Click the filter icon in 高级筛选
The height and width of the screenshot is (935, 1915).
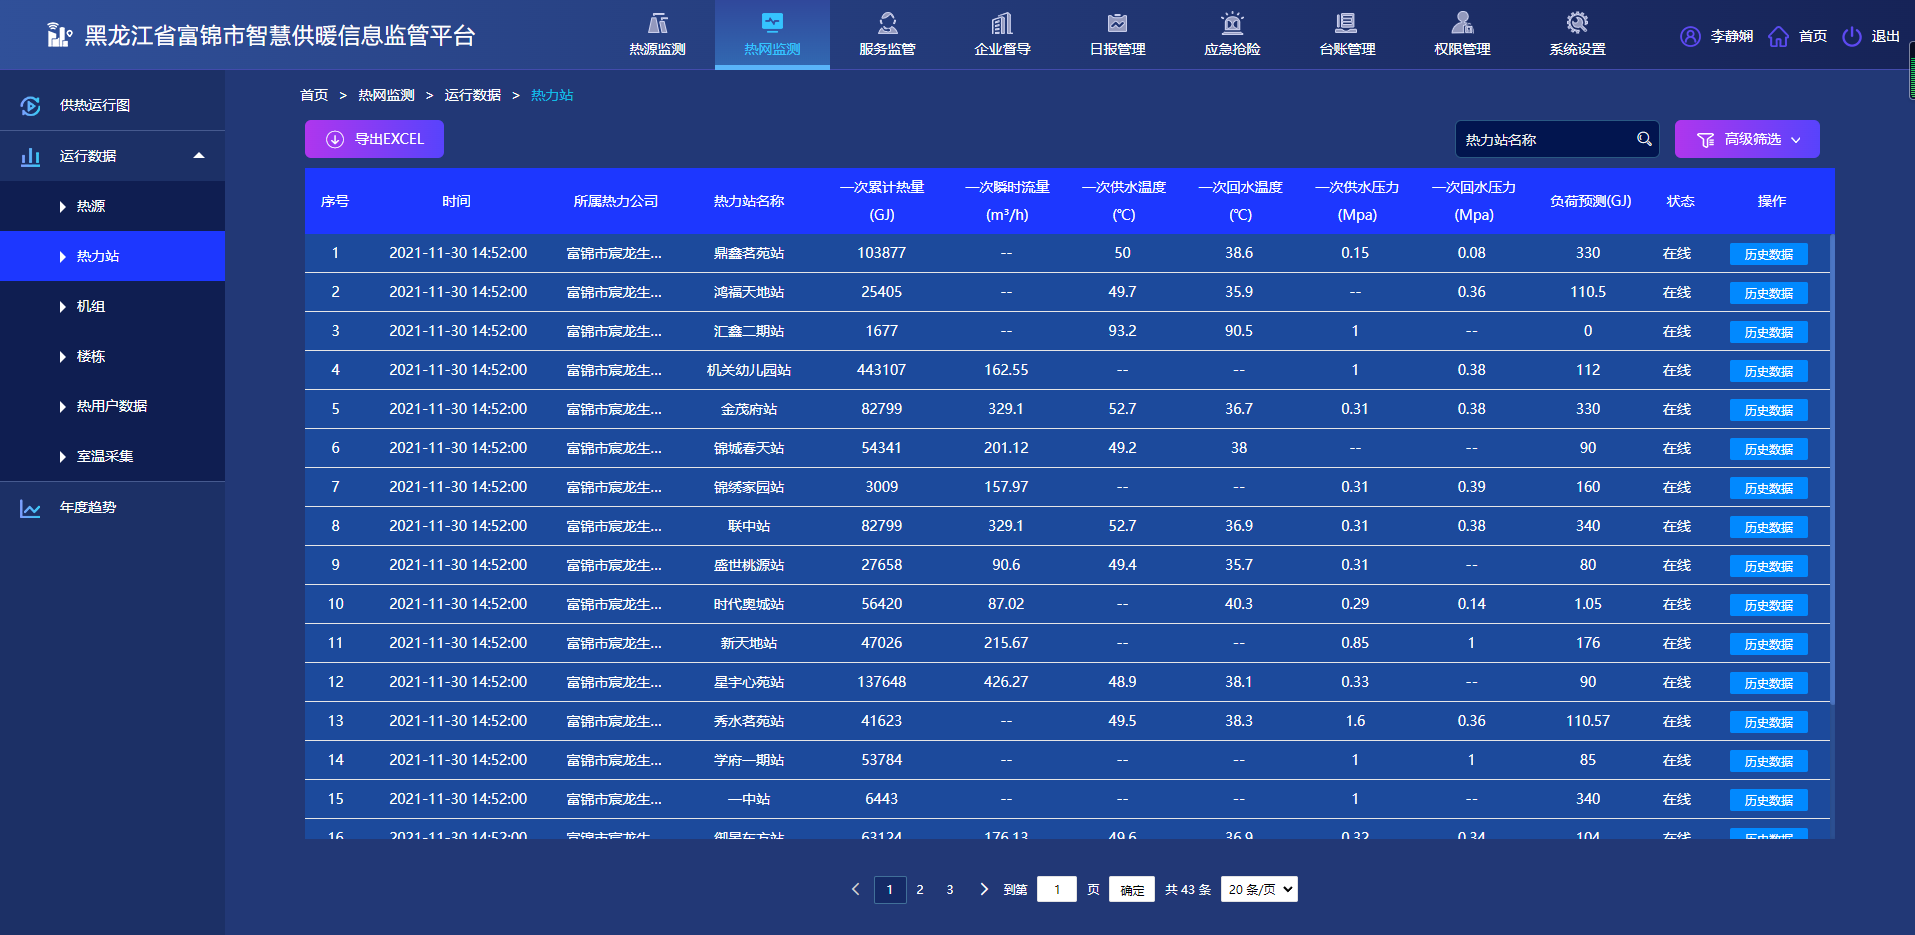click(x=1706, y=140)
